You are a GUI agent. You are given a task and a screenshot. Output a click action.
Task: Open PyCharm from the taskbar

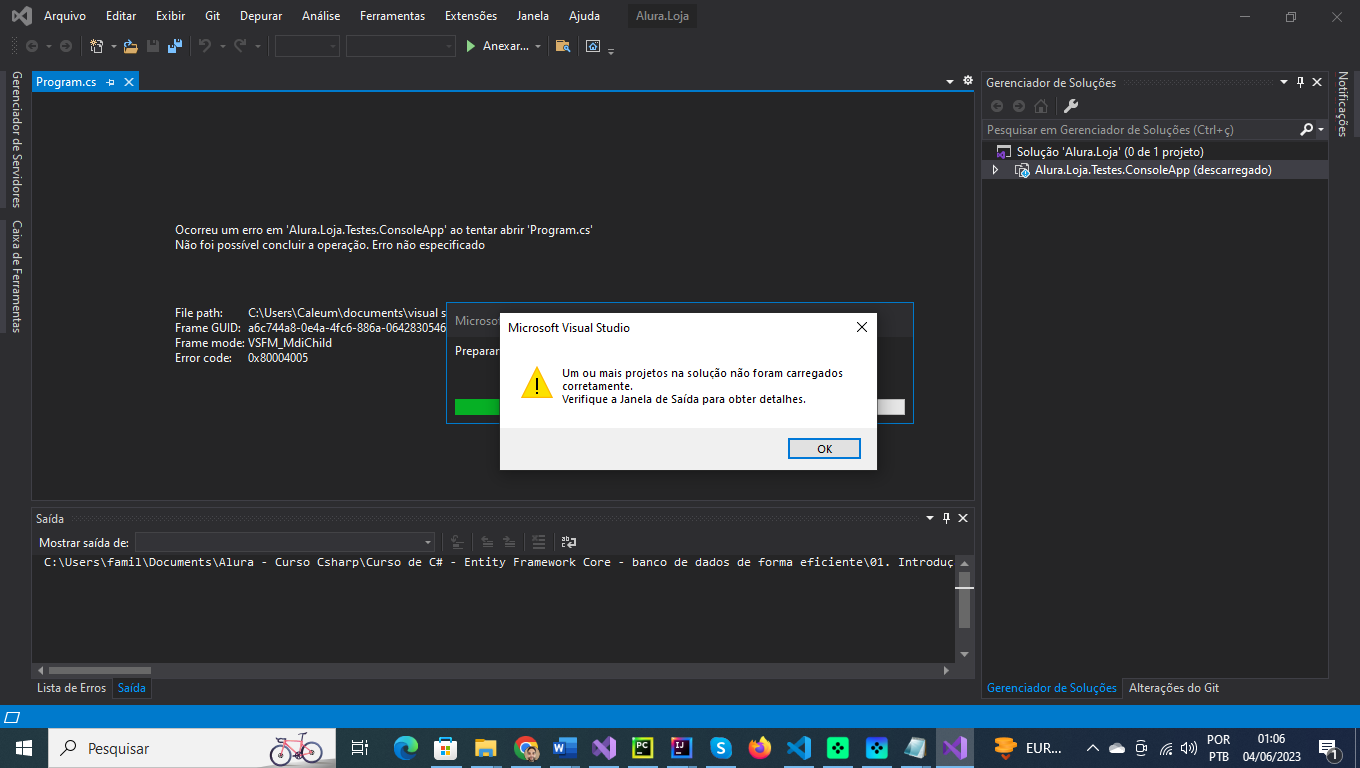click(643, 748)
